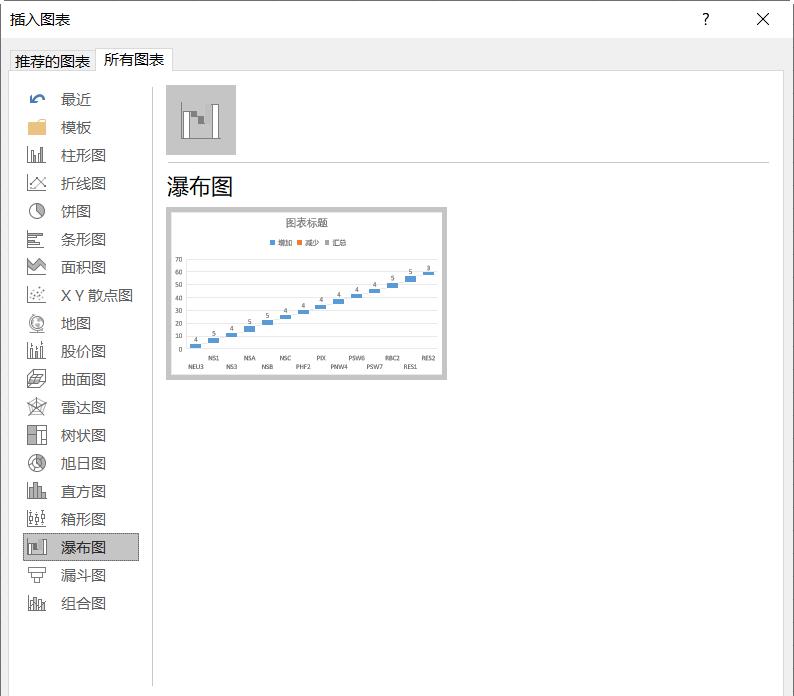Screen dimensions: 794x696
Task: Click the 柱形图 label
Action: pyautogui.click(x=84, y=155)
